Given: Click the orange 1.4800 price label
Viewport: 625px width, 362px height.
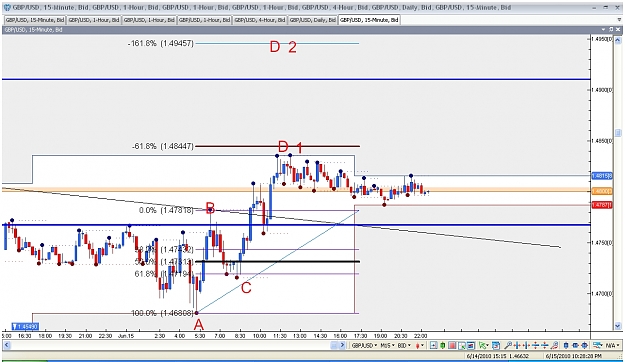Looking at the screenshot, I should [x=601, y=191].
